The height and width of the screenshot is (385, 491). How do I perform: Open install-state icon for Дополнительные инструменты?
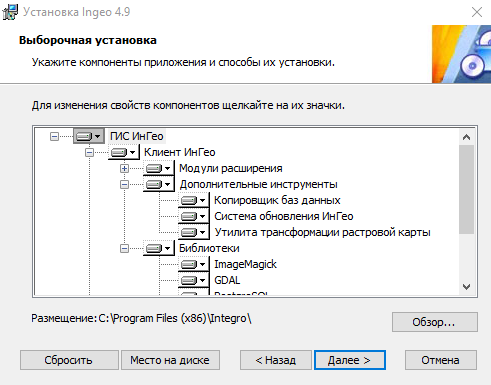[159, 184]
